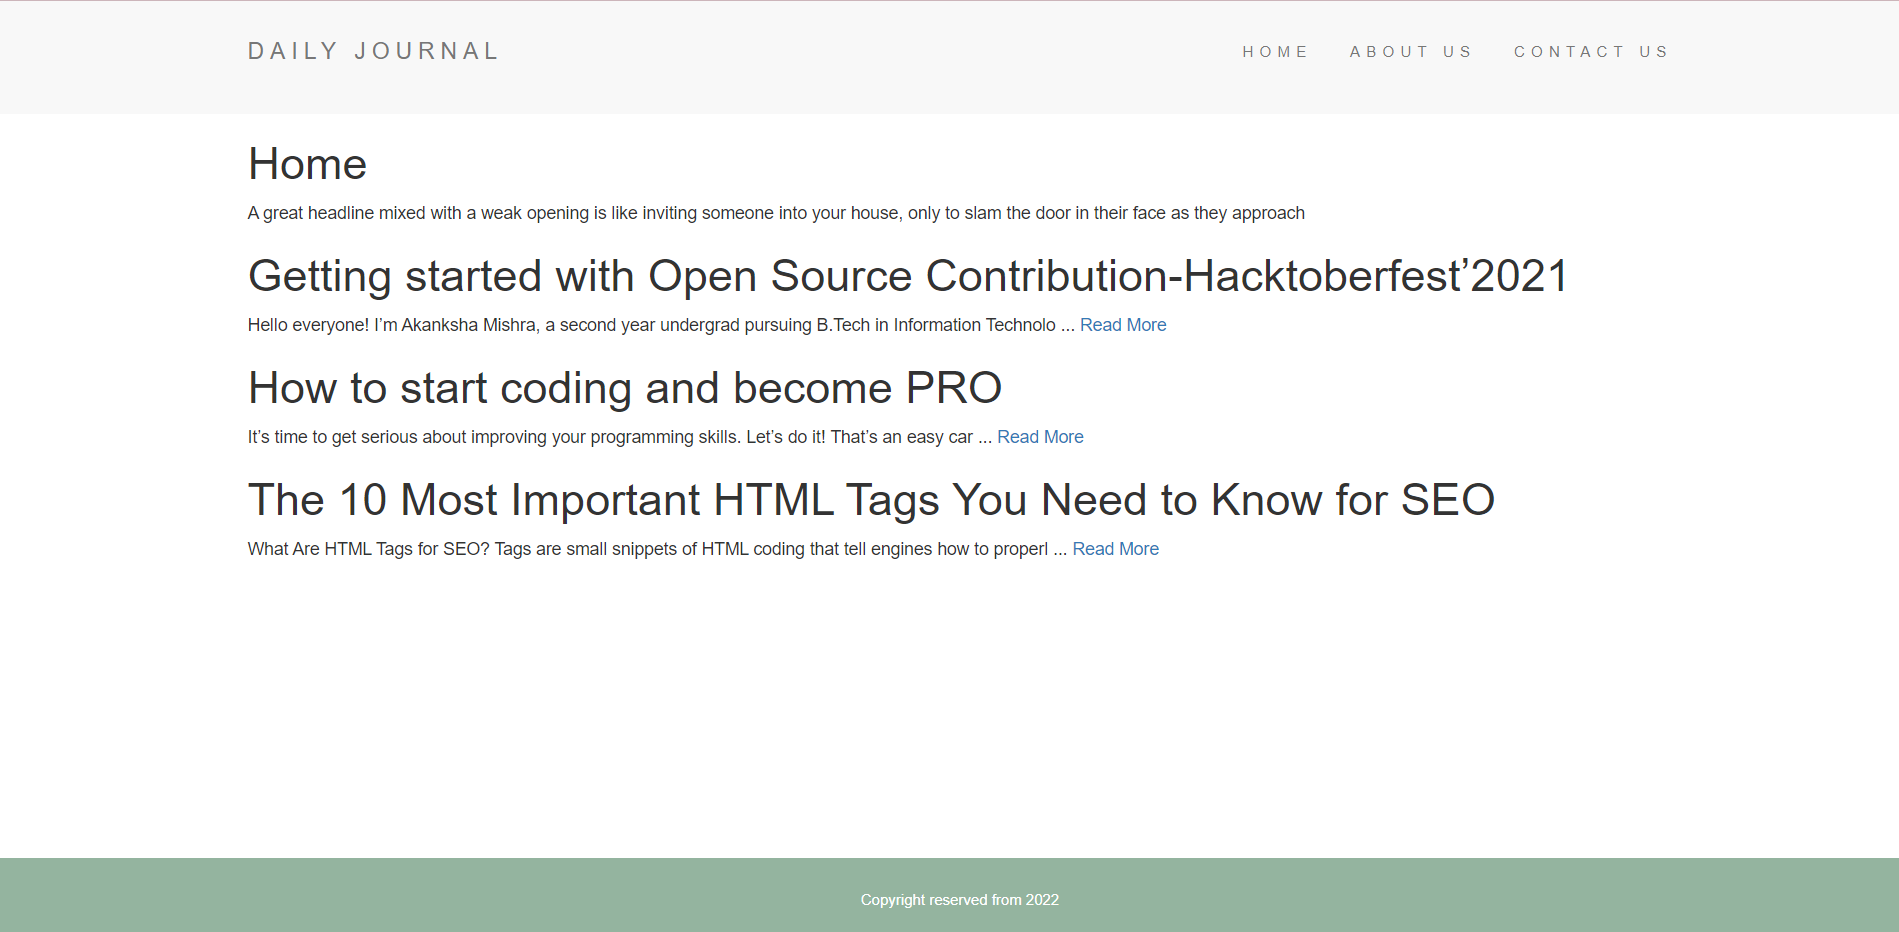Image resolution: width=1899 pixels, height=932 pixels.
Task: Click the name Akanksha Mishra in excerpt
Action: [x=468, y=325]
